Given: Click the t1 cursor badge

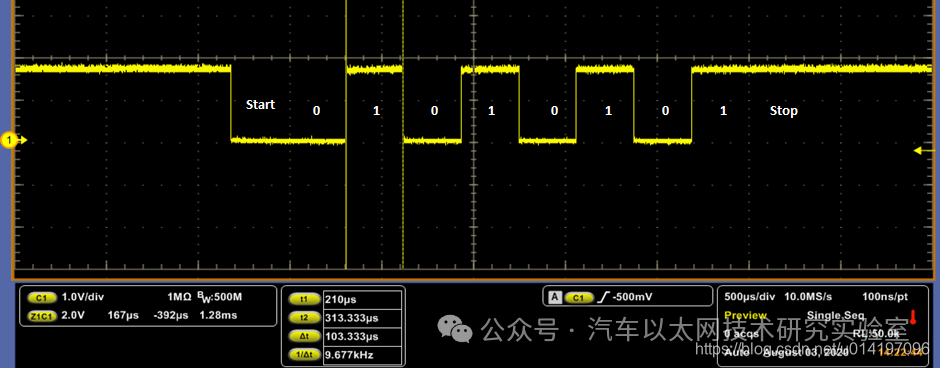Looking at the screenshot, I should (305, 299).
